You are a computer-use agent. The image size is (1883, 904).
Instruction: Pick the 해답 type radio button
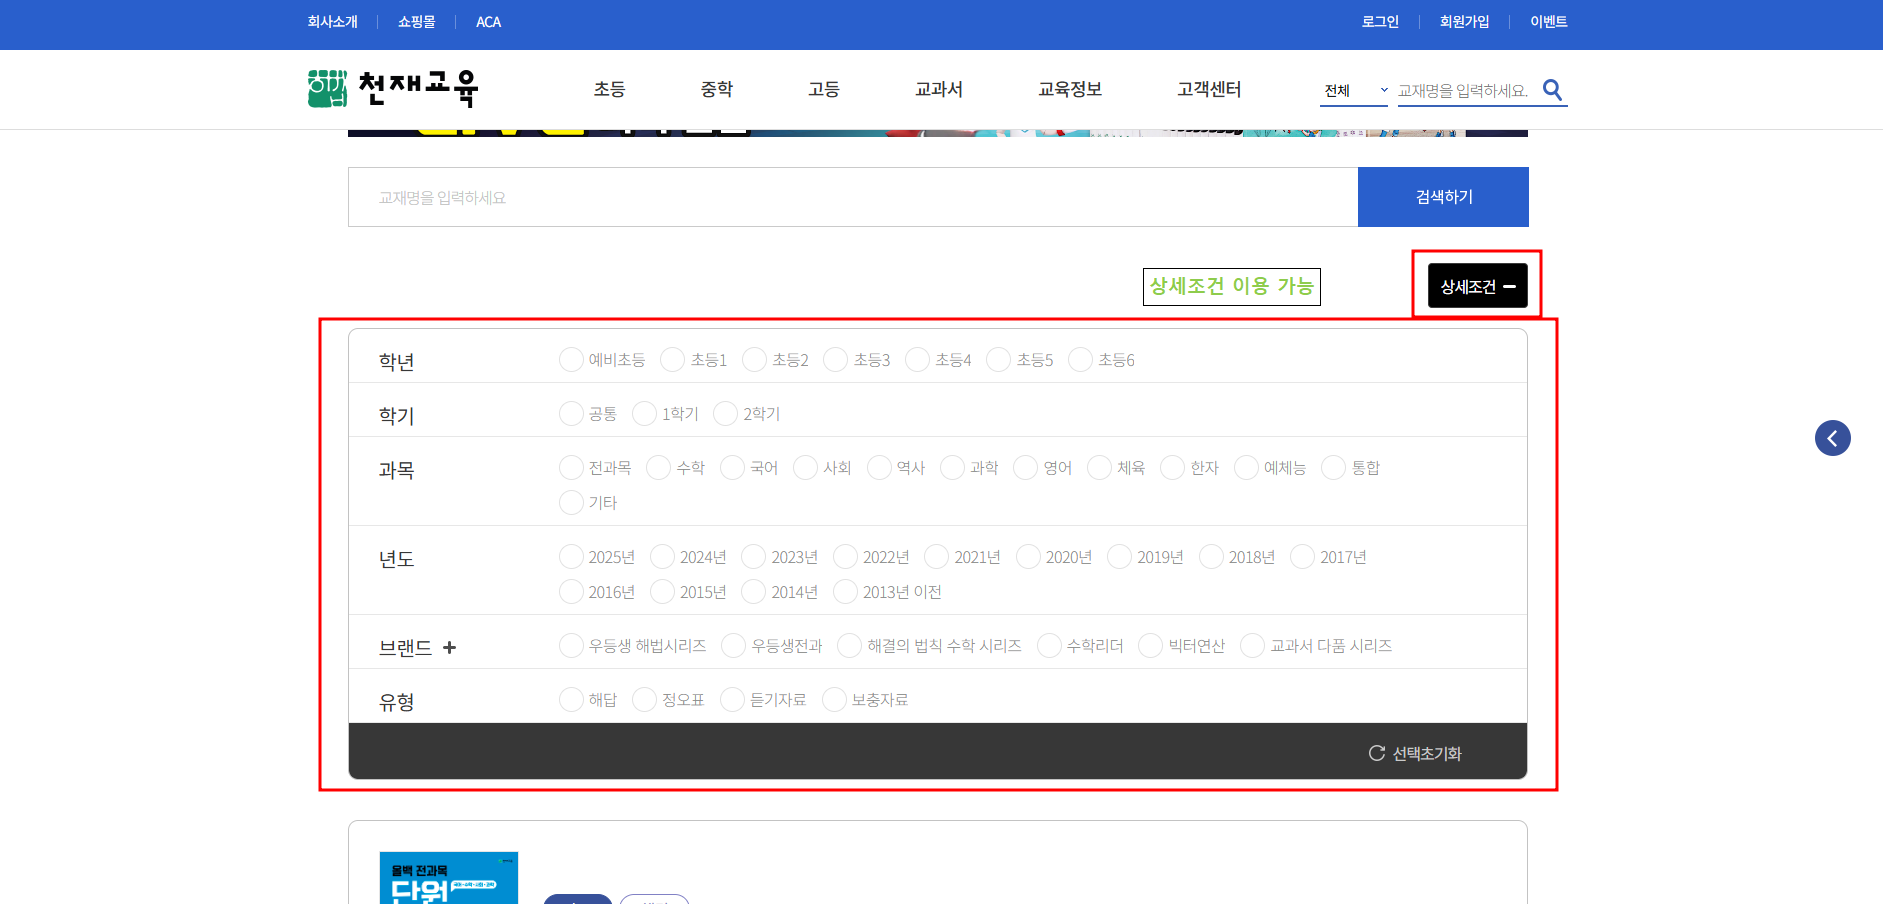572,700
